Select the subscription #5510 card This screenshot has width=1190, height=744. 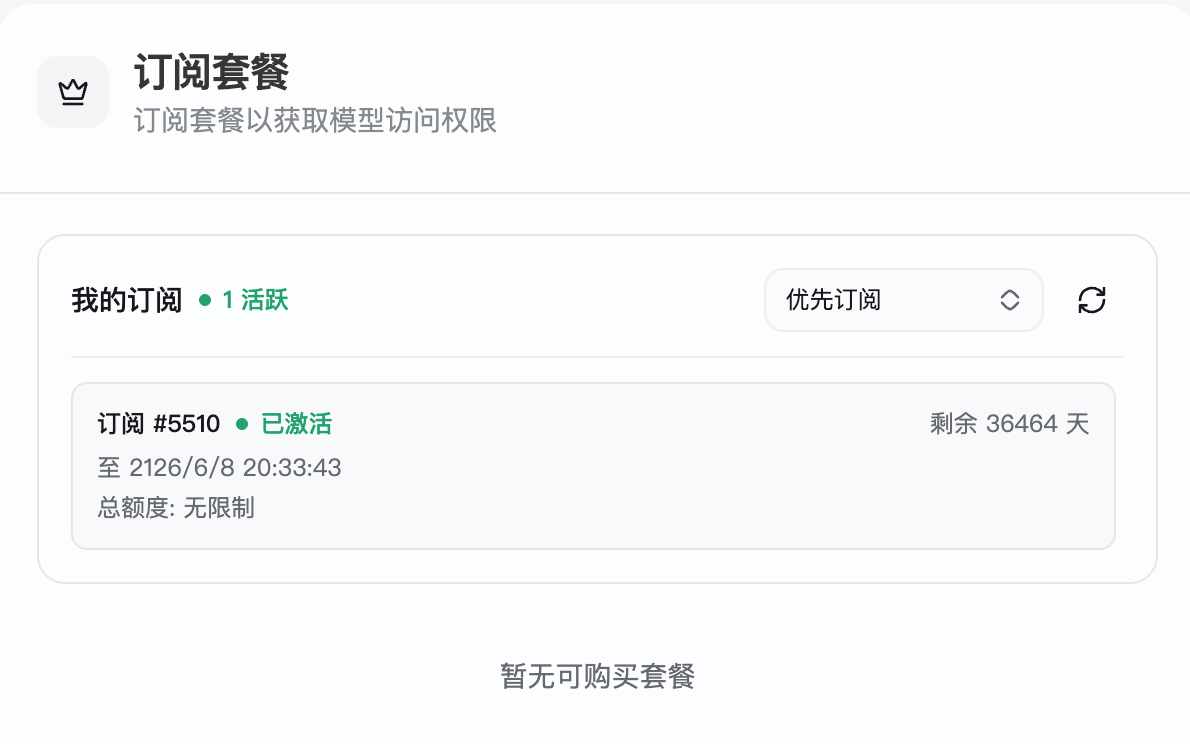pyautogui.click(x=593, y=465)
